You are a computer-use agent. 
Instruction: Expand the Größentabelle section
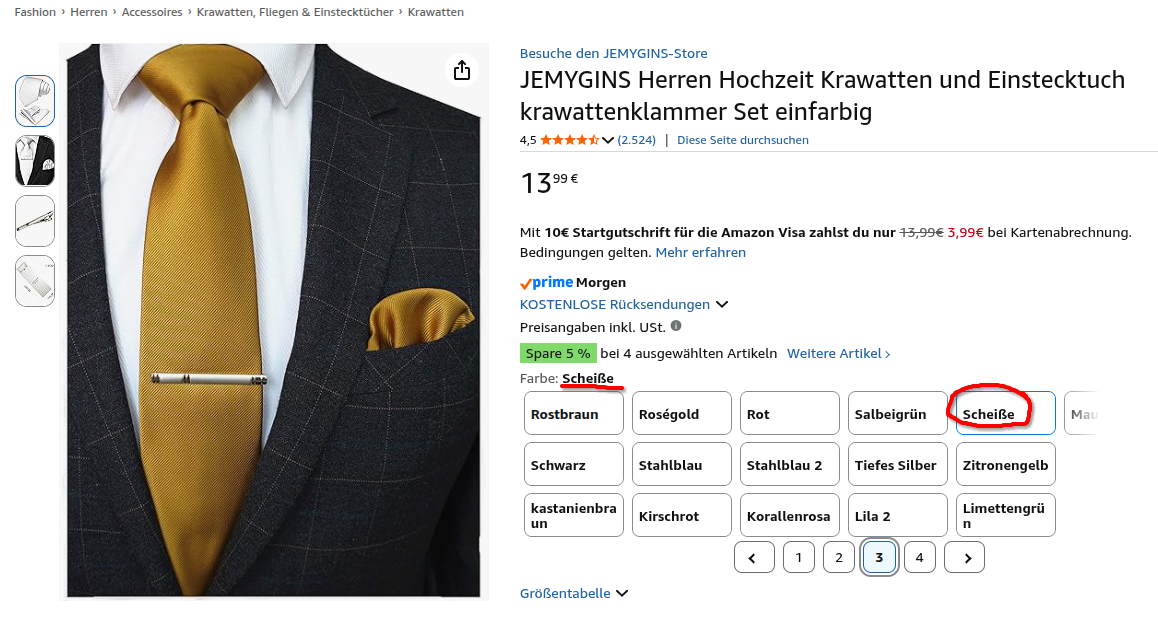[x=574, y=593]
